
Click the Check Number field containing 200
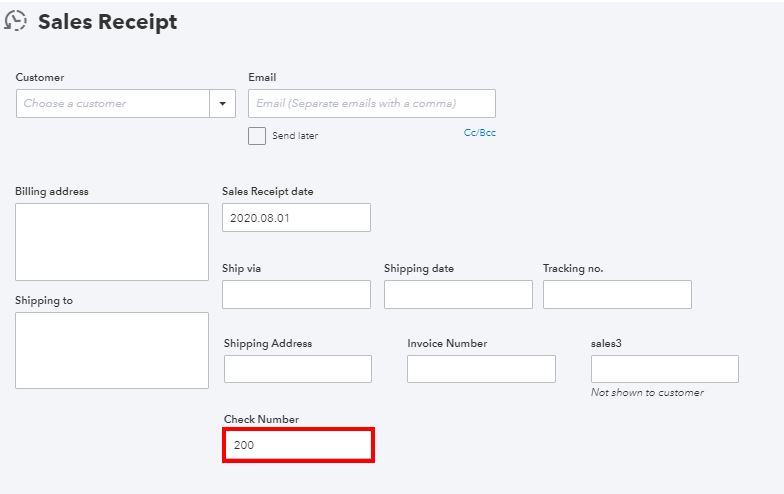coord(298,445)
